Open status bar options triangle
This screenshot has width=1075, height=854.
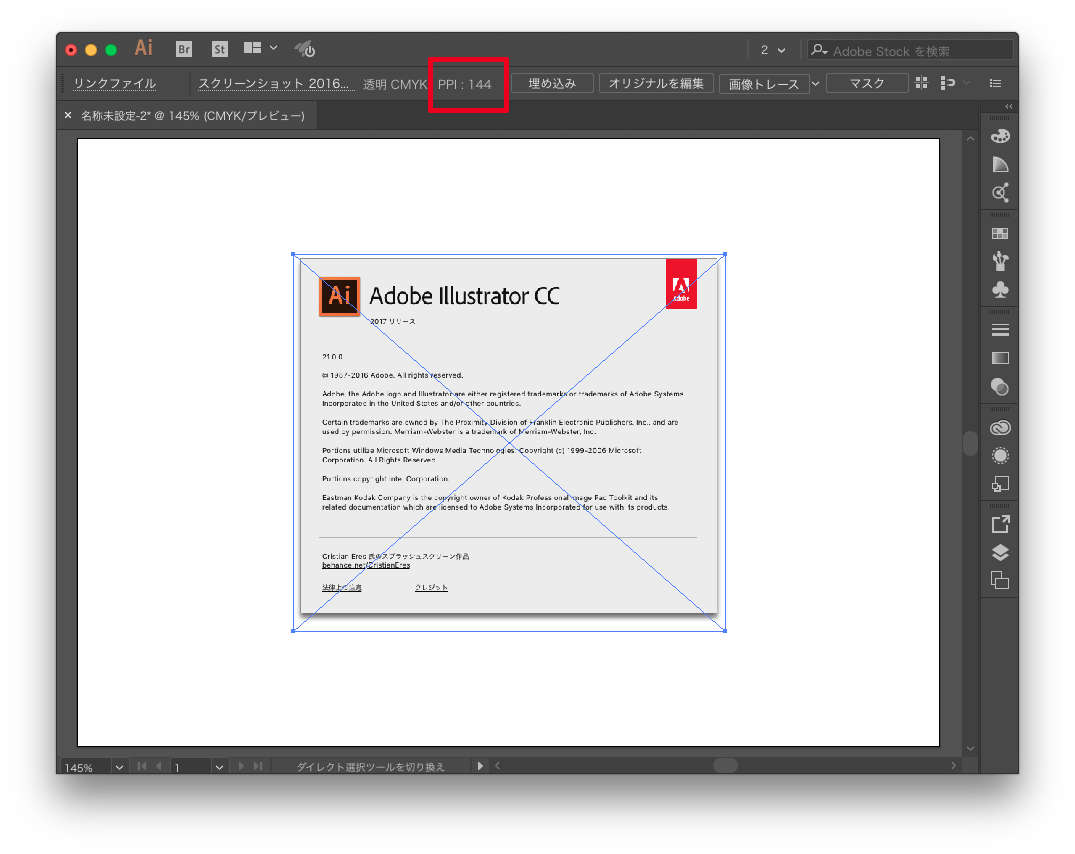pyautogui.click(x=480, y=766)
